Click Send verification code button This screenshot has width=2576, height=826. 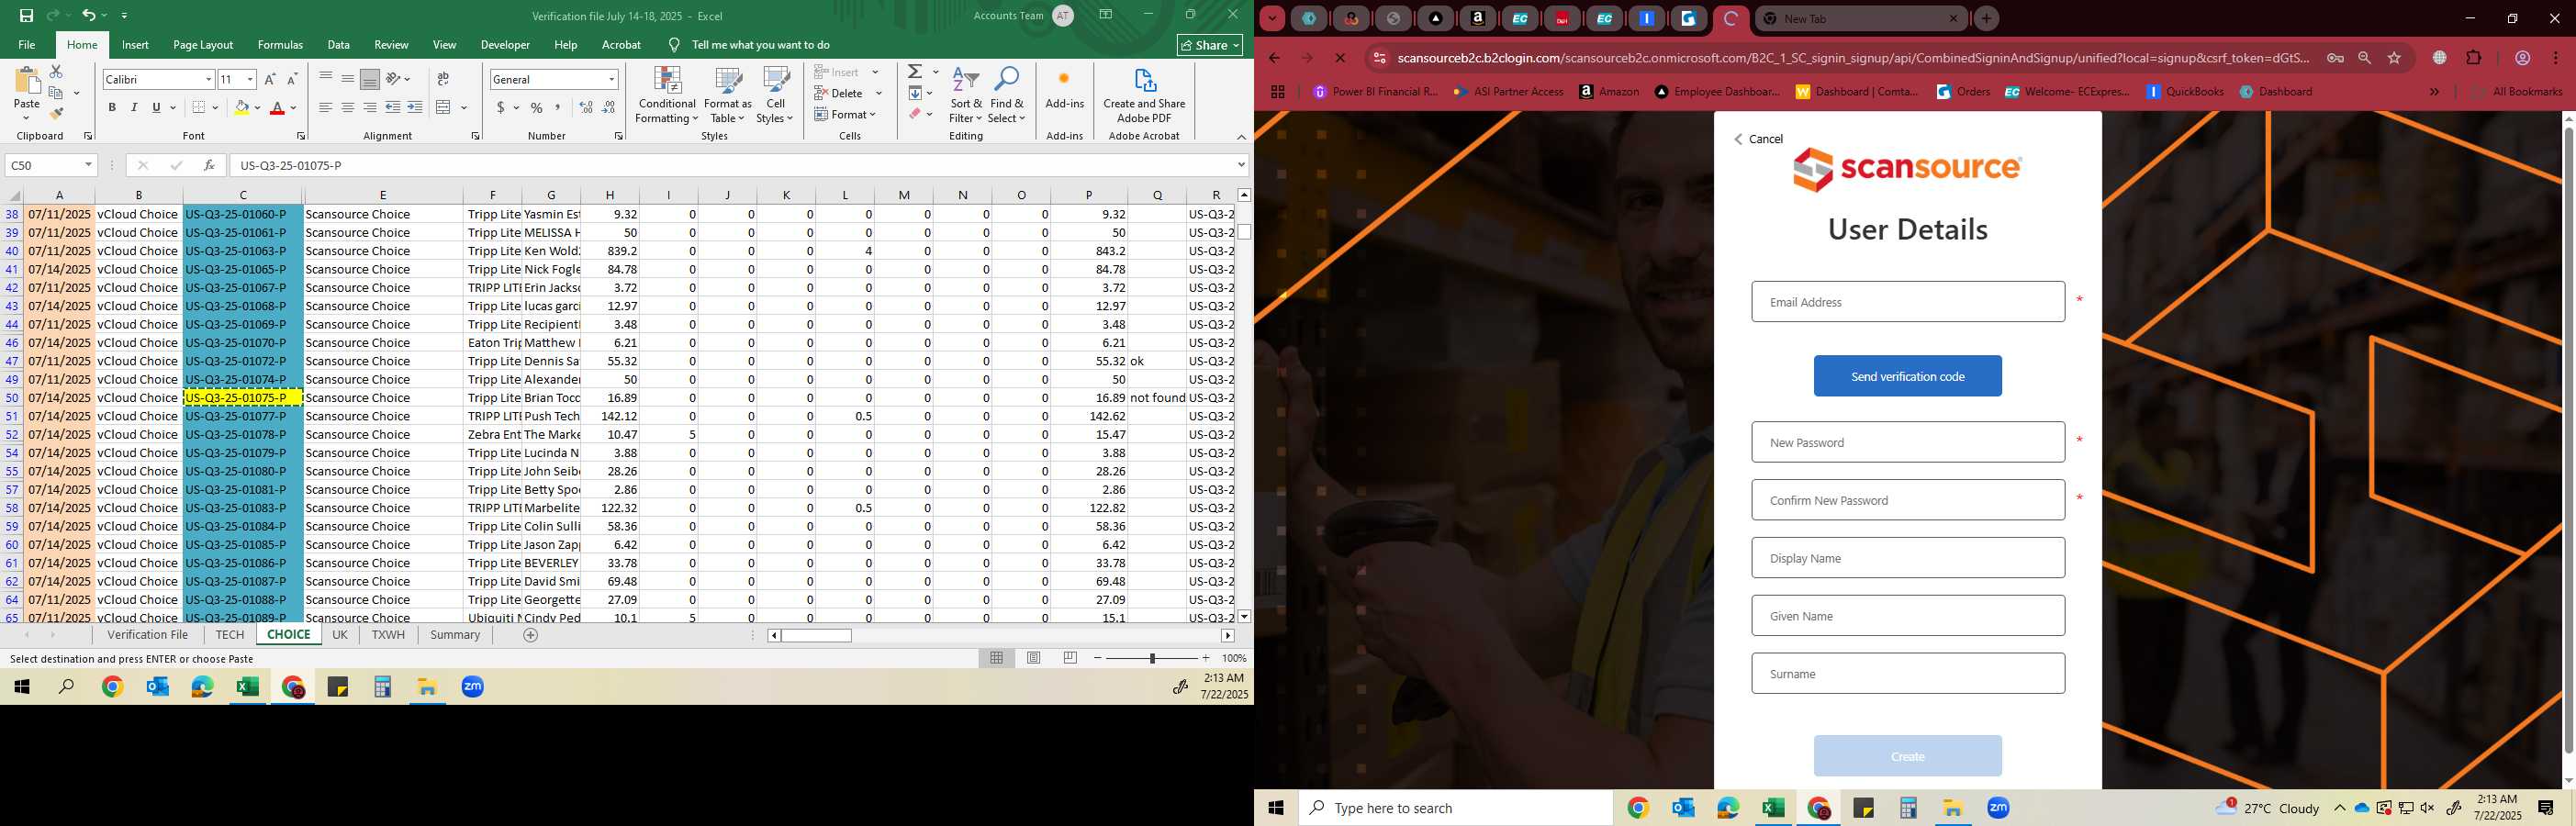click(x=1907, y=376)
